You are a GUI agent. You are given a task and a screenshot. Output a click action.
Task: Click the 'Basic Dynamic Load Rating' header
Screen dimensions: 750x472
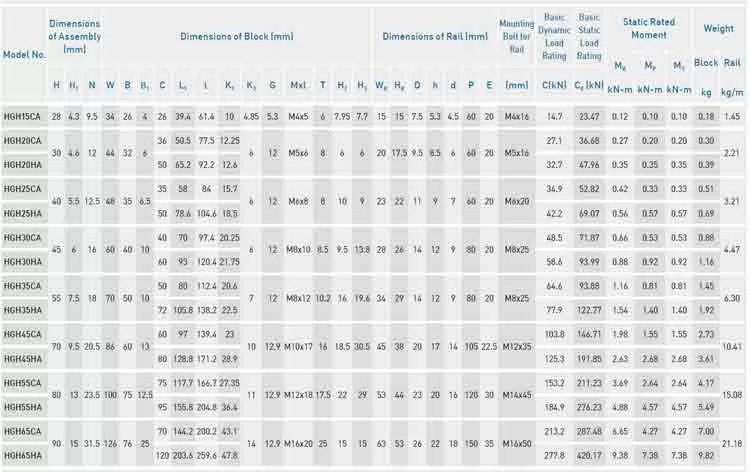click(554, 36)
